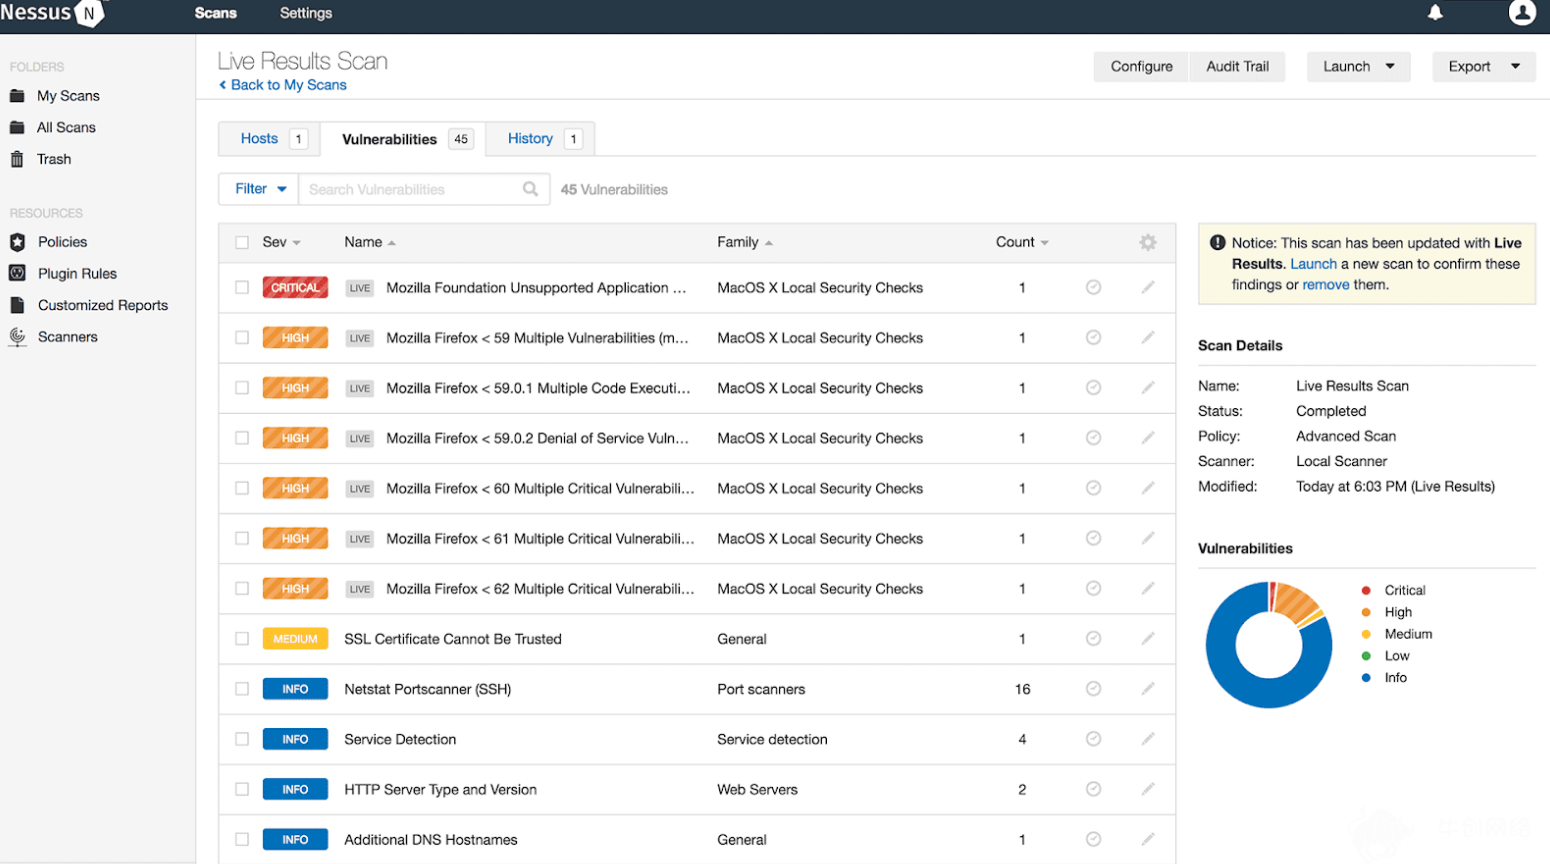Open the notifications bell icon
This screenshot has height=864, width=1550.
1435,13
